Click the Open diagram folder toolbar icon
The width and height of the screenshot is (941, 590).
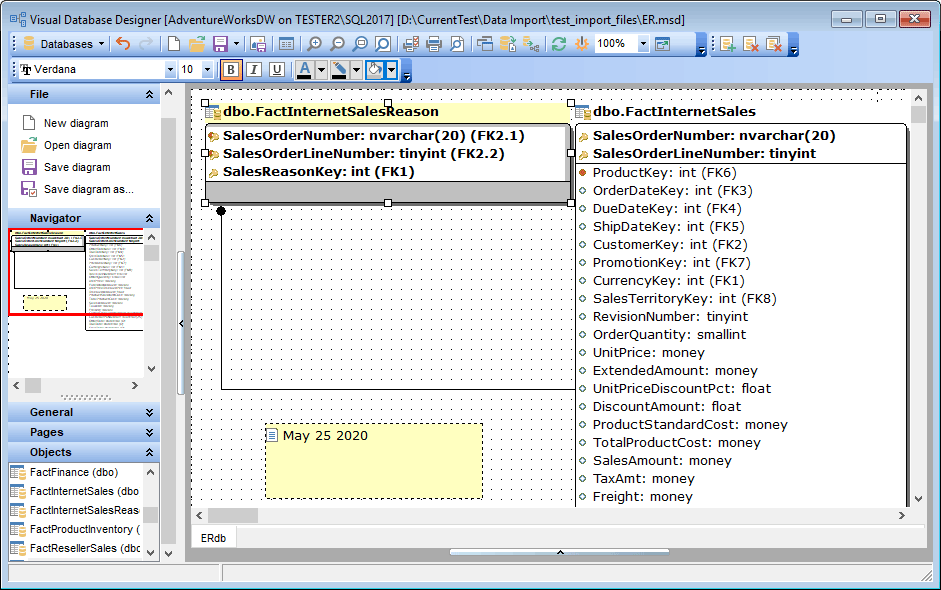point(197,44)
